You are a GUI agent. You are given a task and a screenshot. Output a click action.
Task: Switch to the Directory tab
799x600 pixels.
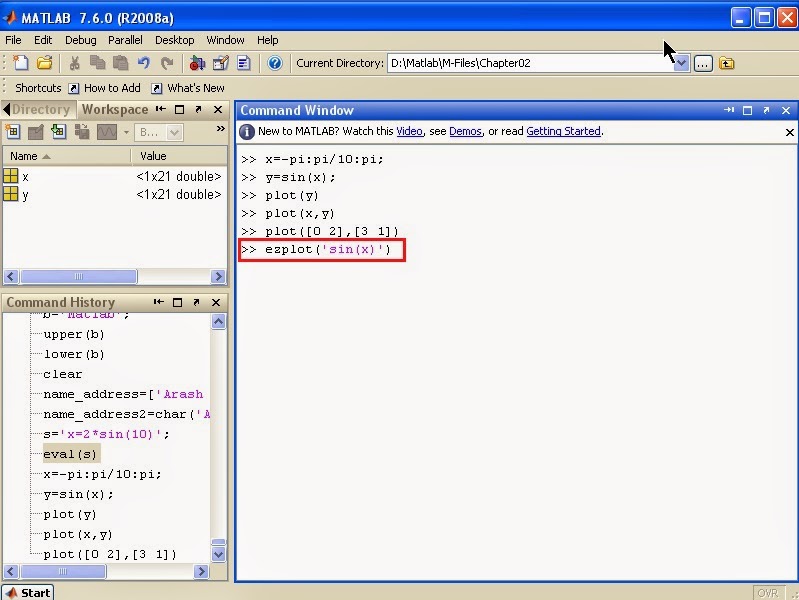[40, 110]
